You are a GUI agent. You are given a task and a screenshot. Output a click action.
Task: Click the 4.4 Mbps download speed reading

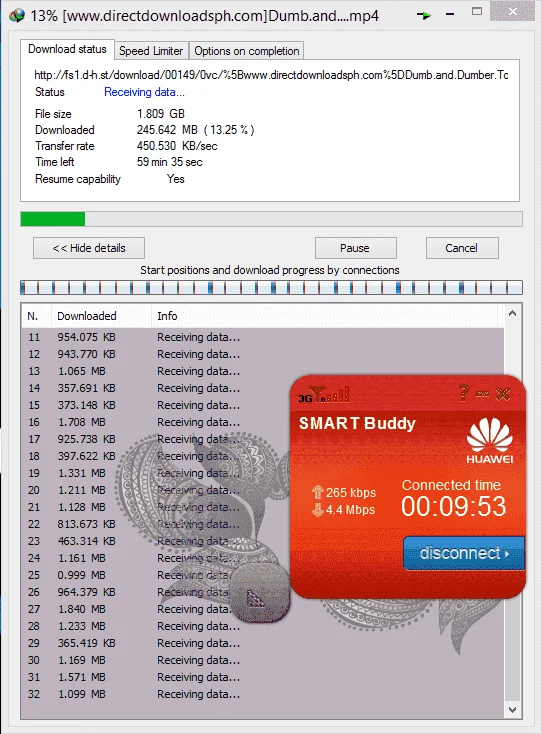pyautogui.click(x=351, y=509)
